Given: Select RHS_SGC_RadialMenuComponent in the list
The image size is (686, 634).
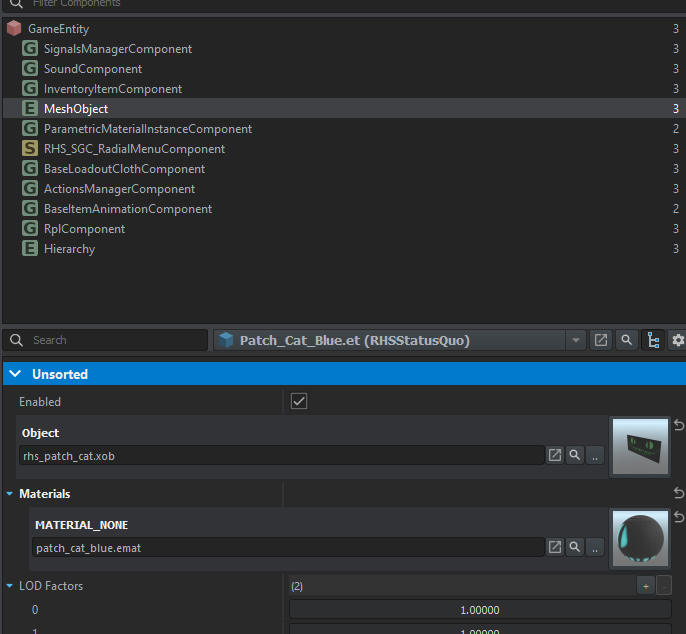Looking at the screenshot, I should coord(134,149).
